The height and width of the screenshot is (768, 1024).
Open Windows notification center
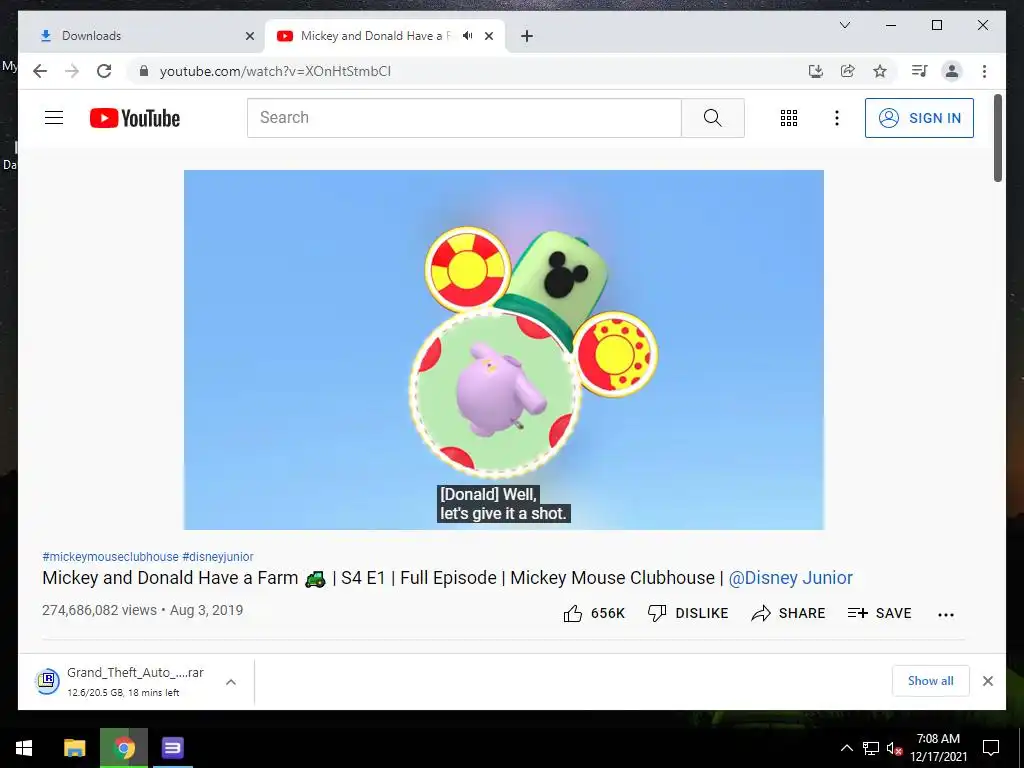coord(991,748)
